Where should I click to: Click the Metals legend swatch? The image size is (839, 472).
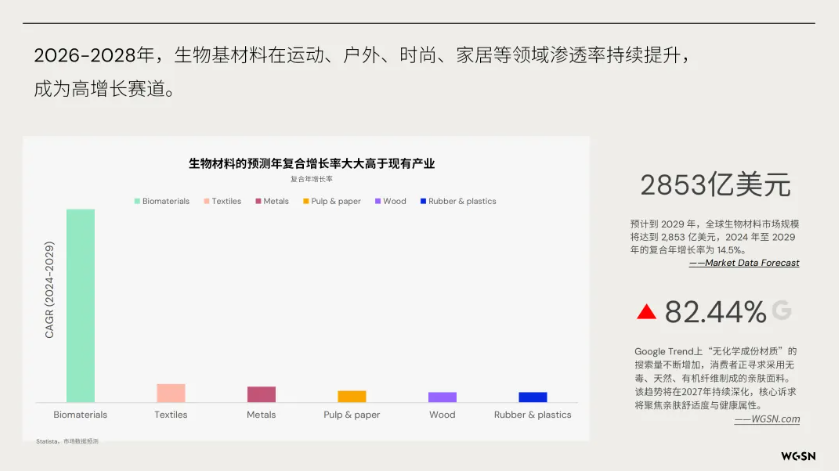coord(258,201)
